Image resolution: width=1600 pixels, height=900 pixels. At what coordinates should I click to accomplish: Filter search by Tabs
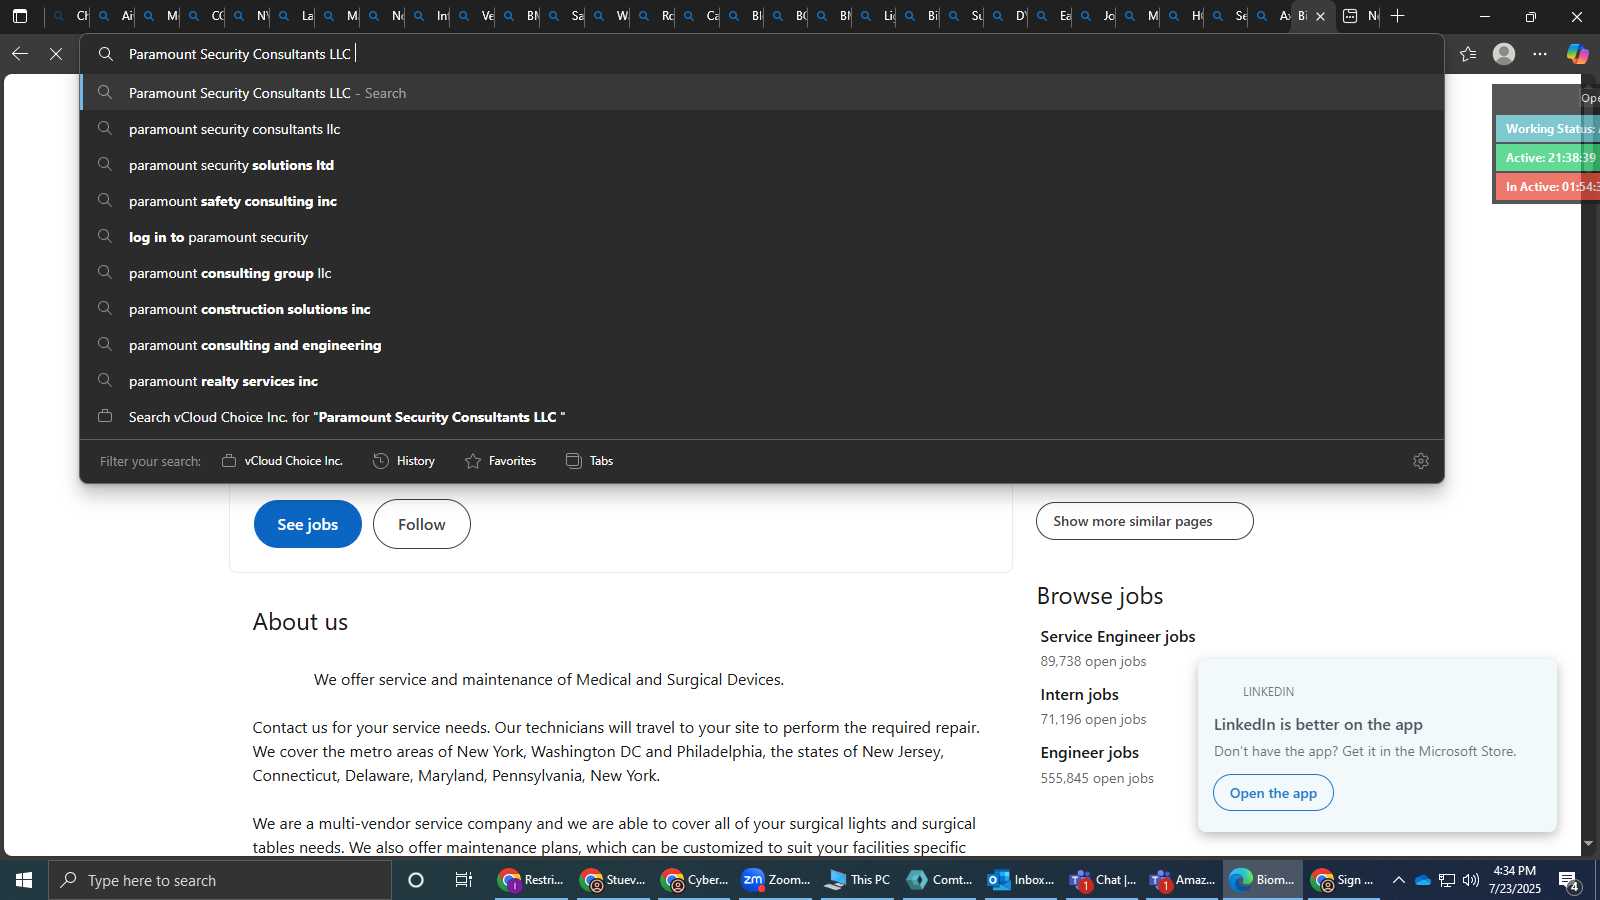590,461
